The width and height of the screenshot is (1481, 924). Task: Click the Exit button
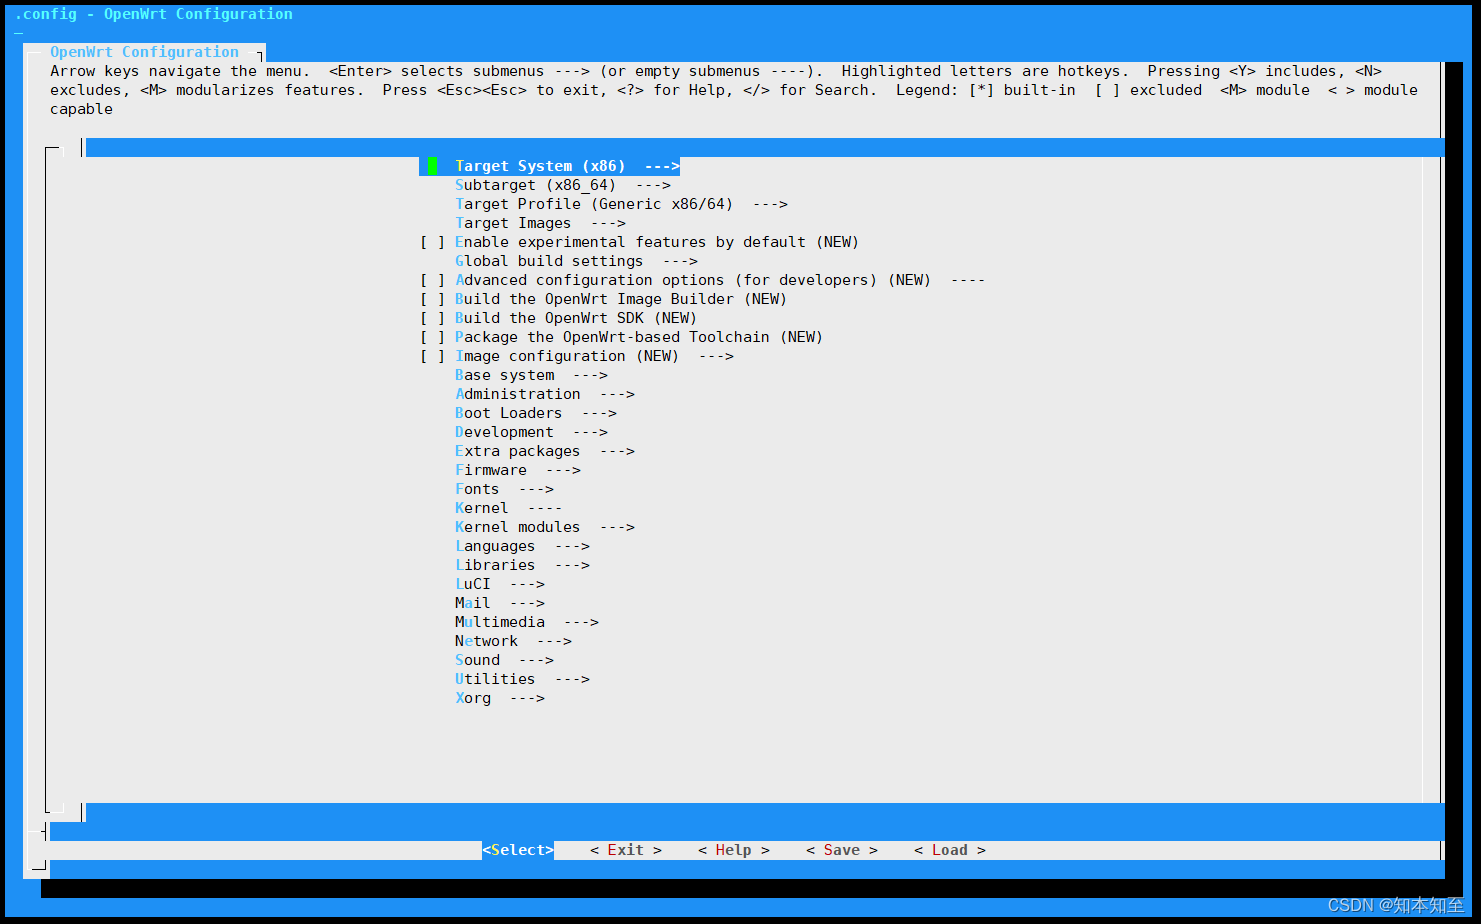(x=626, y=850)
